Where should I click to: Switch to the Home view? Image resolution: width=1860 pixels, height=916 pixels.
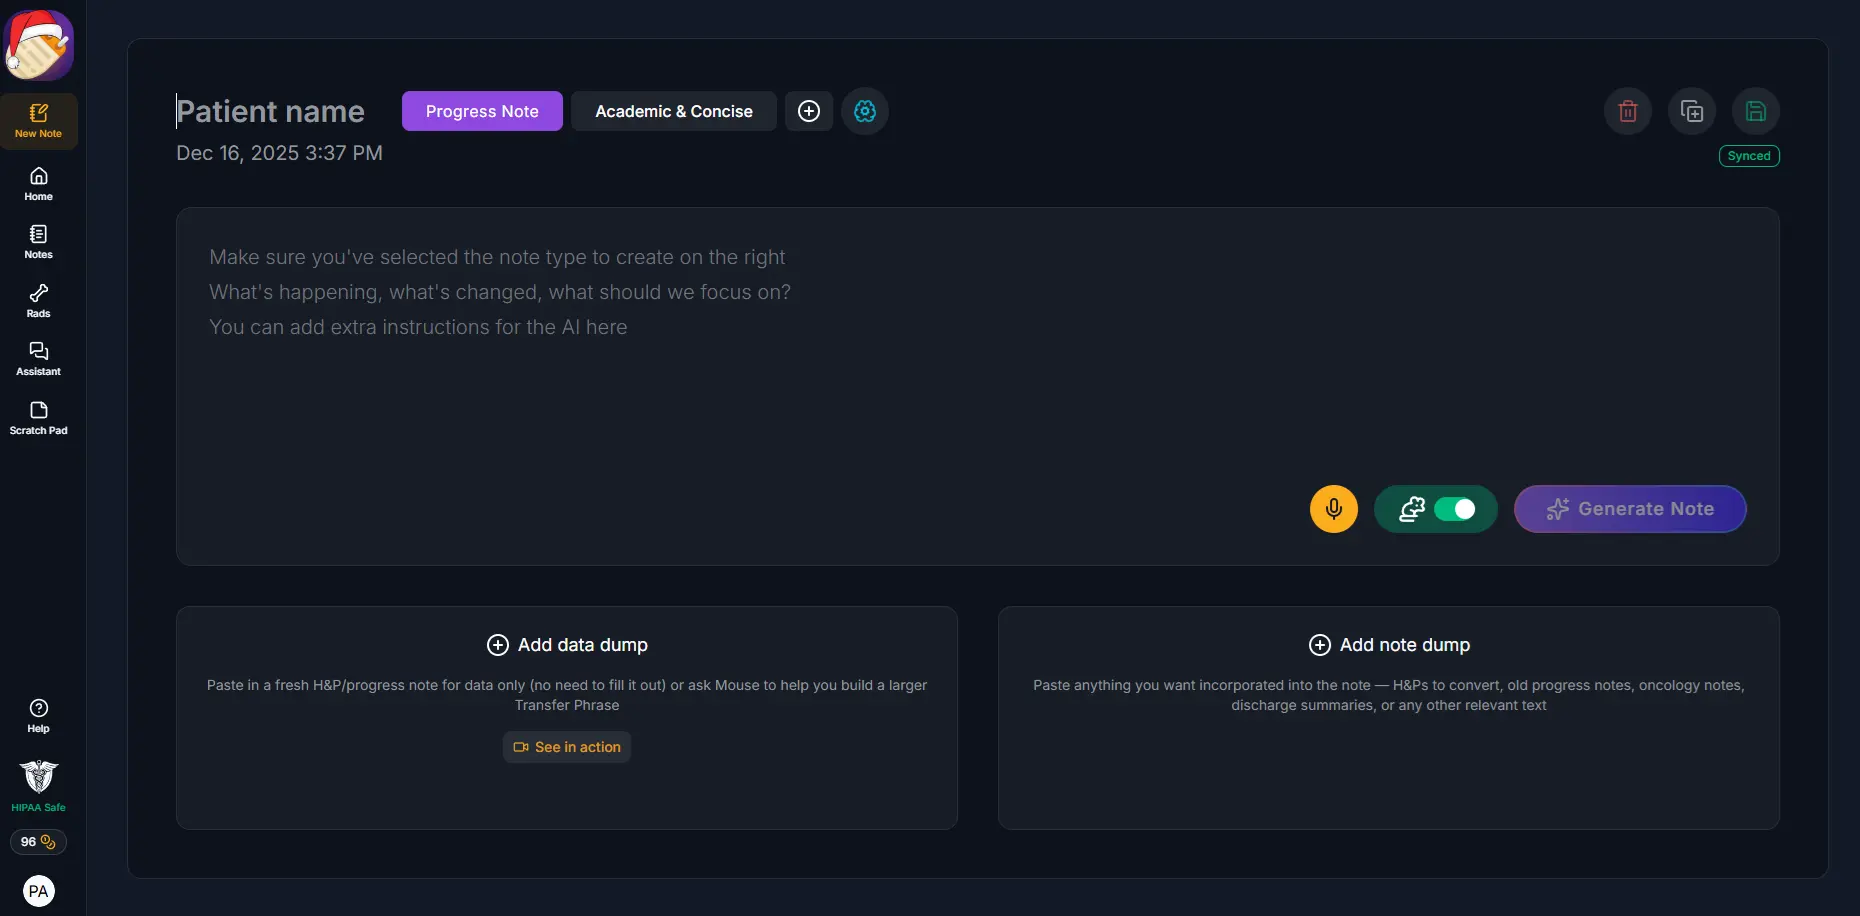point(38,183)
